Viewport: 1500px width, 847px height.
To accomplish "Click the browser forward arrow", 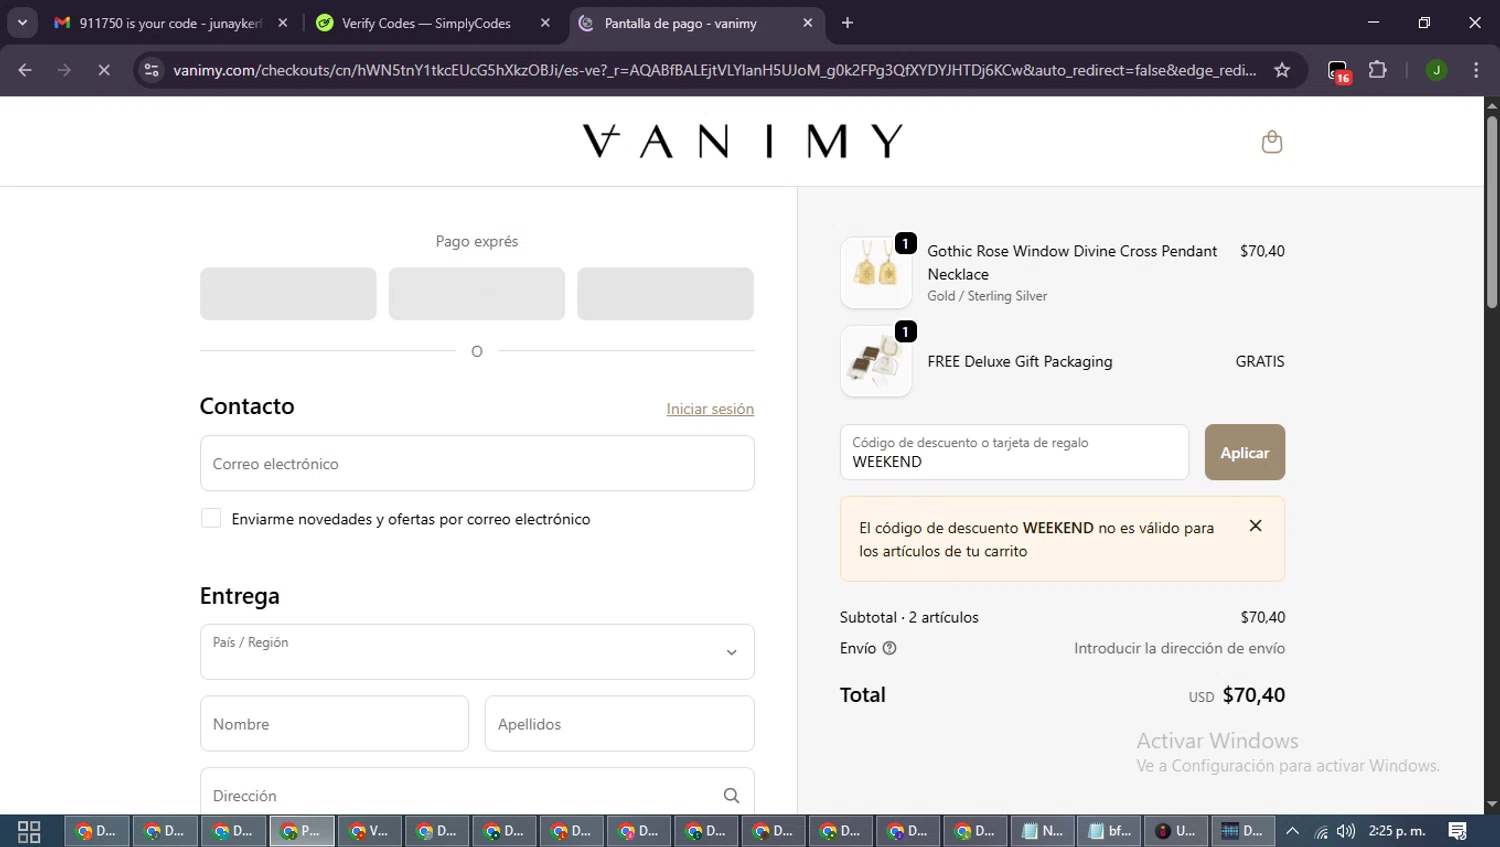I will tap(64, 70).
